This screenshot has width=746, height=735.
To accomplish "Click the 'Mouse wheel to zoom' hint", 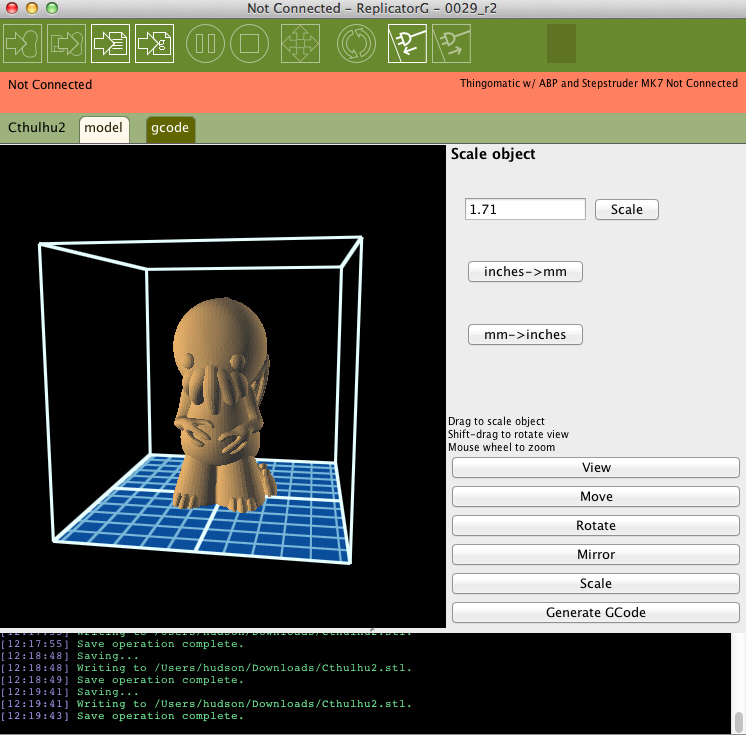I will tap(501, 447).
